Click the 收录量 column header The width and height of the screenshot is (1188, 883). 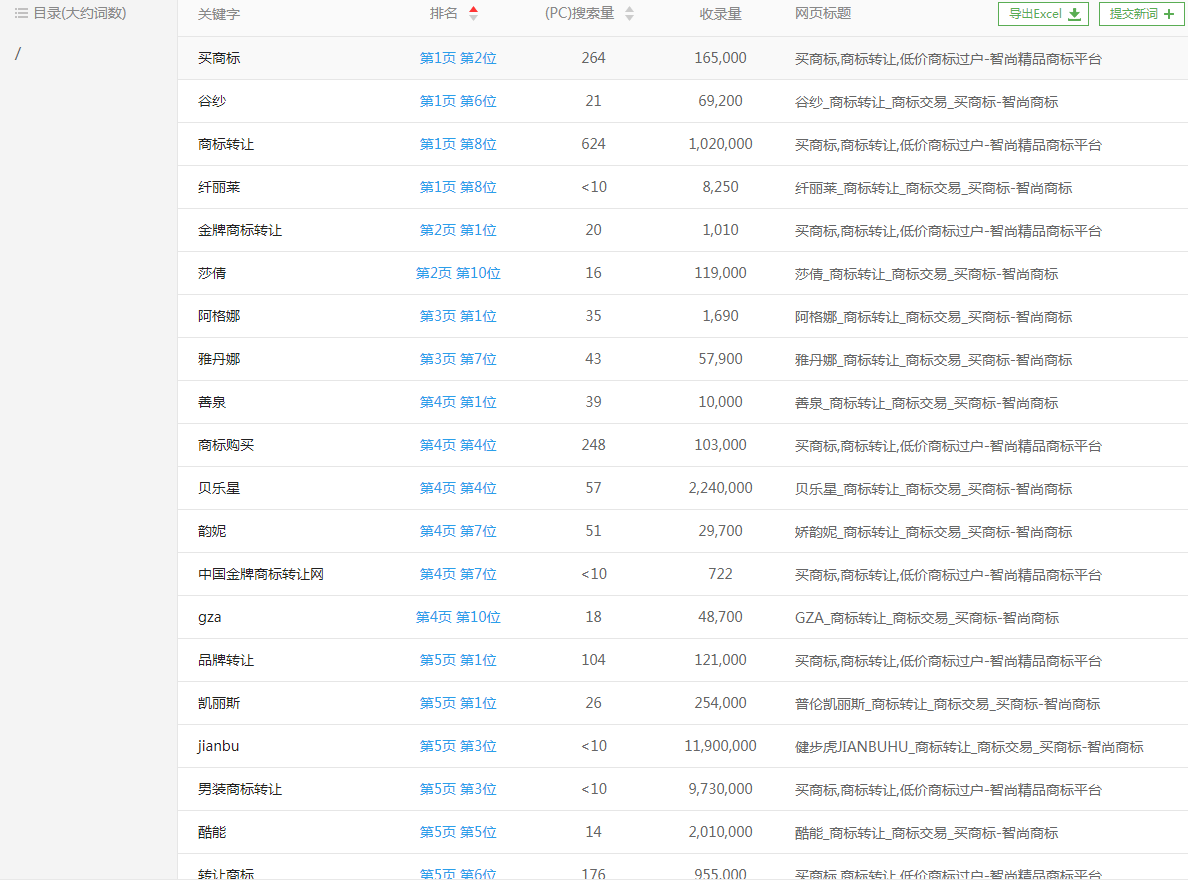coord(720,14)
